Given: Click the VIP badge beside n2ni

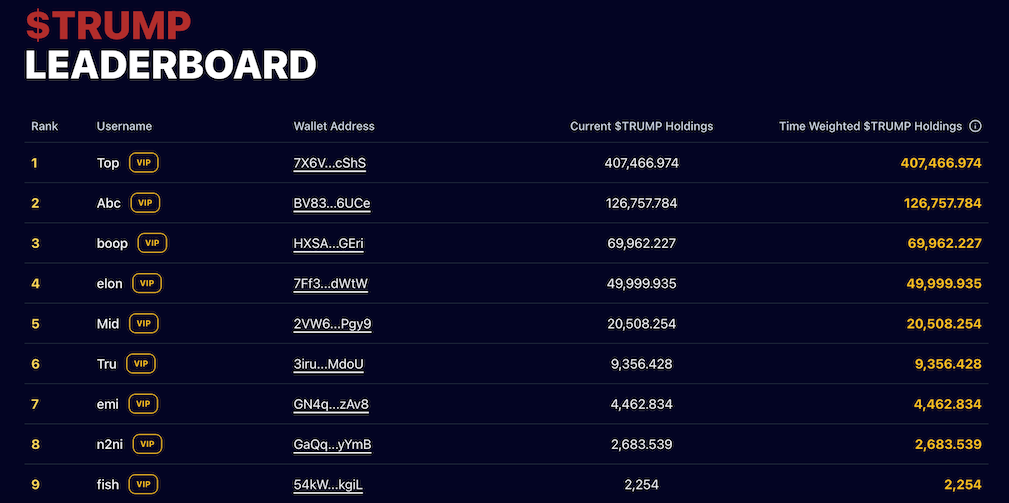Looking at the screenshot, I should tap(147, 444).
